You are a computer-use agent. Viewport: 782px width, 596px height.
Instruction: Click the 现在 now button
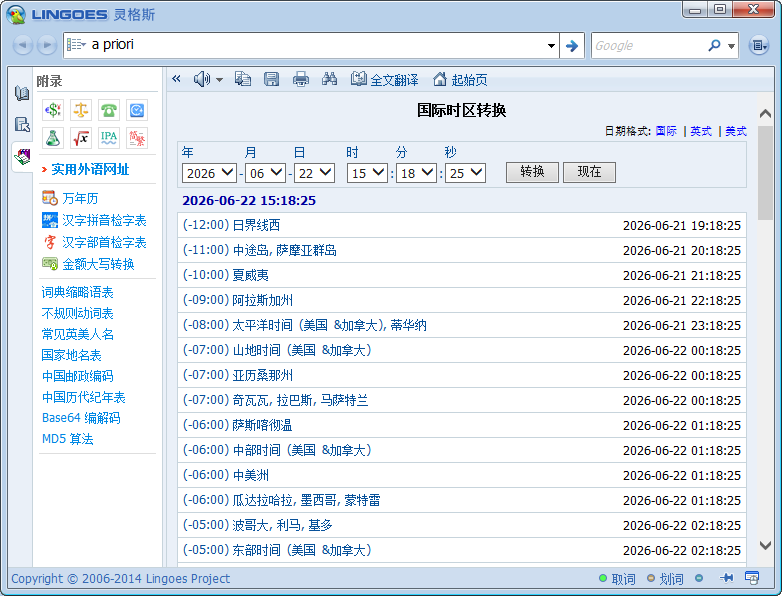coord(589,172)
